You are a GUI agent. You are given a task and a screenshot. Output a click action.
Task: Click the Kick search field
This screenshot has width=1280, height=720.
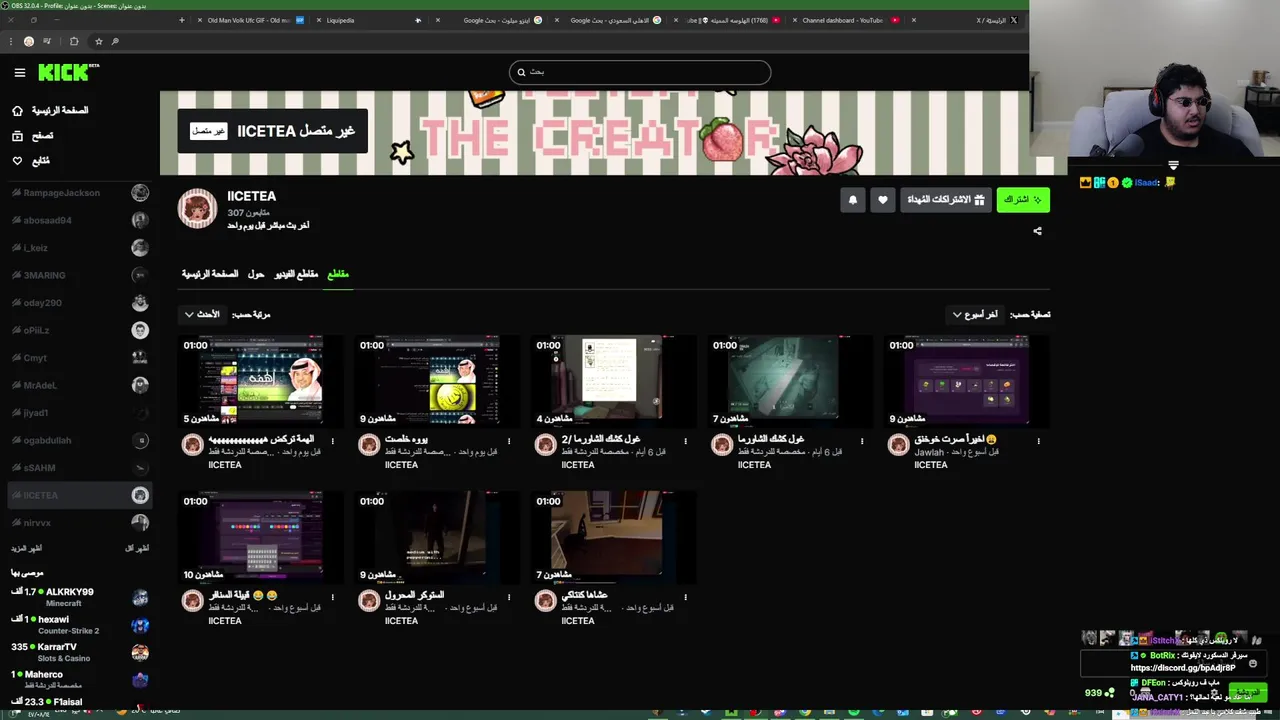(640, 72)
